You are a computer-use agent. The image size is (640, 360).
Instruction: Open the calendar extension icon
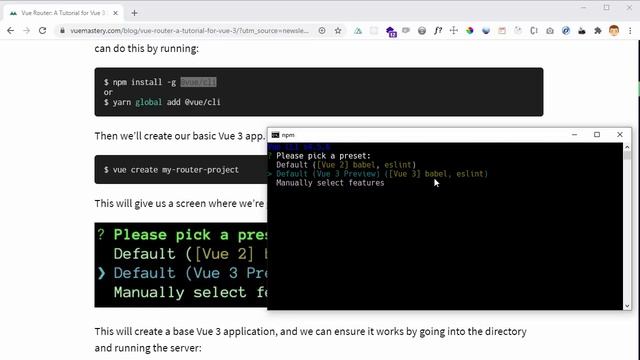coord(502,31)
